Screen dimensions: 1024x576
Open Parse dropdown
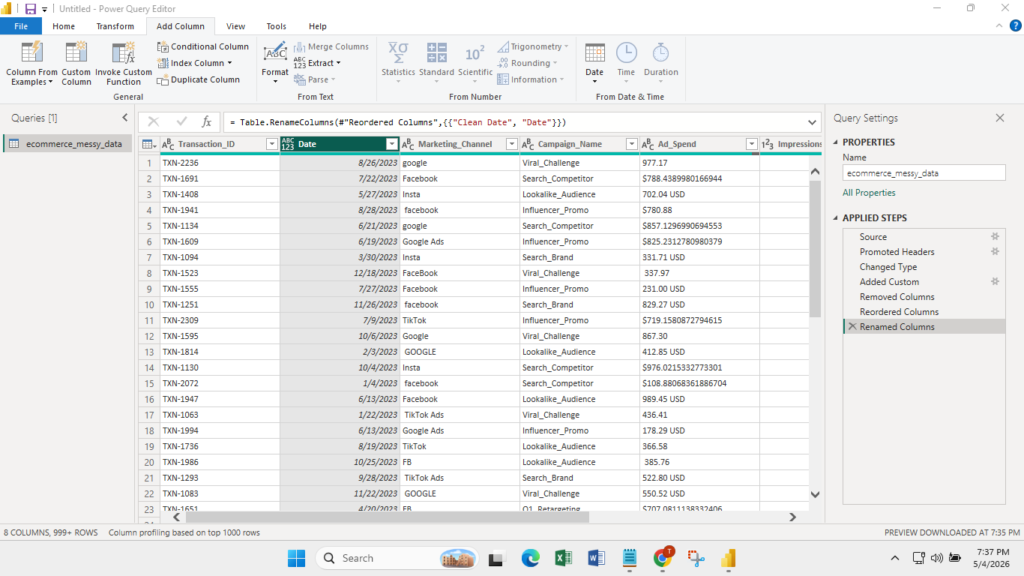[315, 80]
